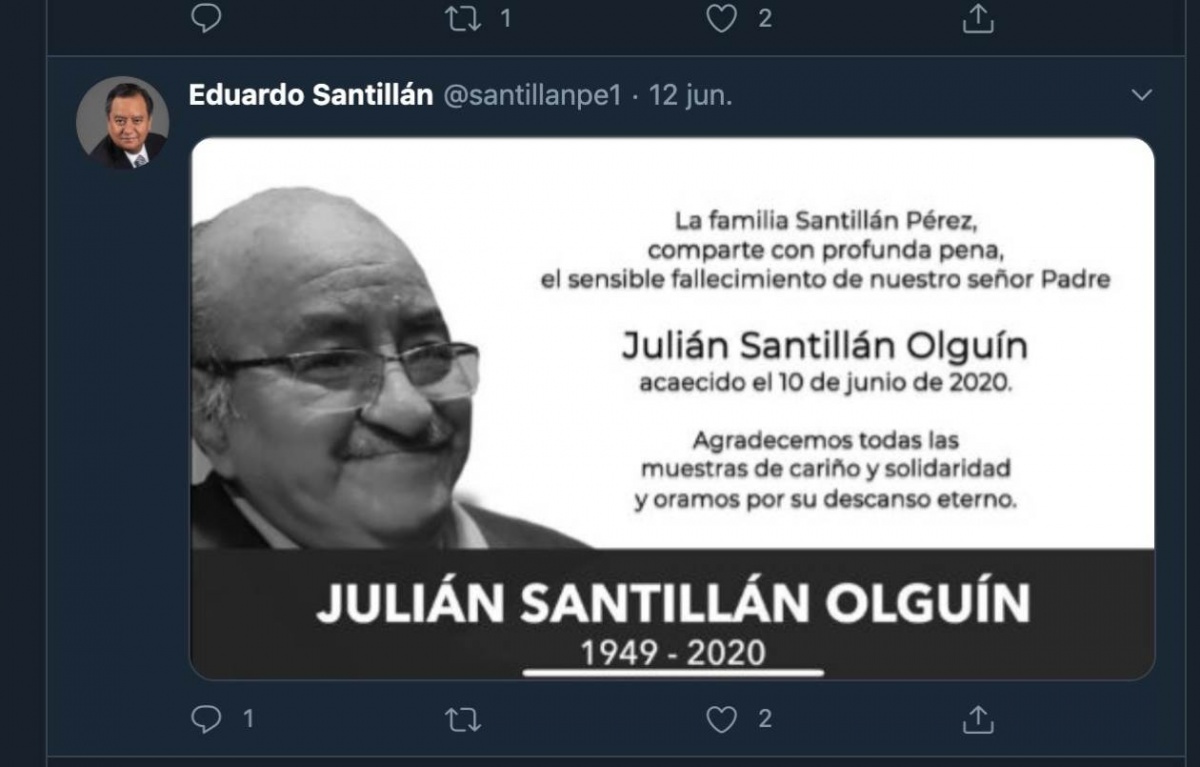This screenshot has height=767, width=1200.
Task: Open the @santillanpe1 handle link
Action: click(x=531, y=96)
